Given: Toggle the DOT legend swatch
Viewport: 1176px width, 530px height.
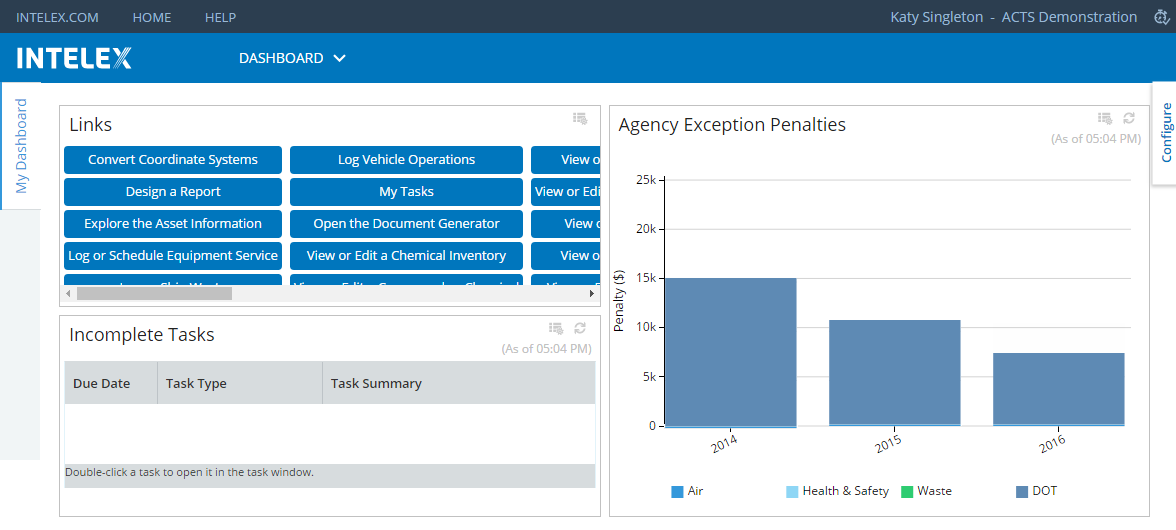Looking at the screenshot, I should [1022, 492].
